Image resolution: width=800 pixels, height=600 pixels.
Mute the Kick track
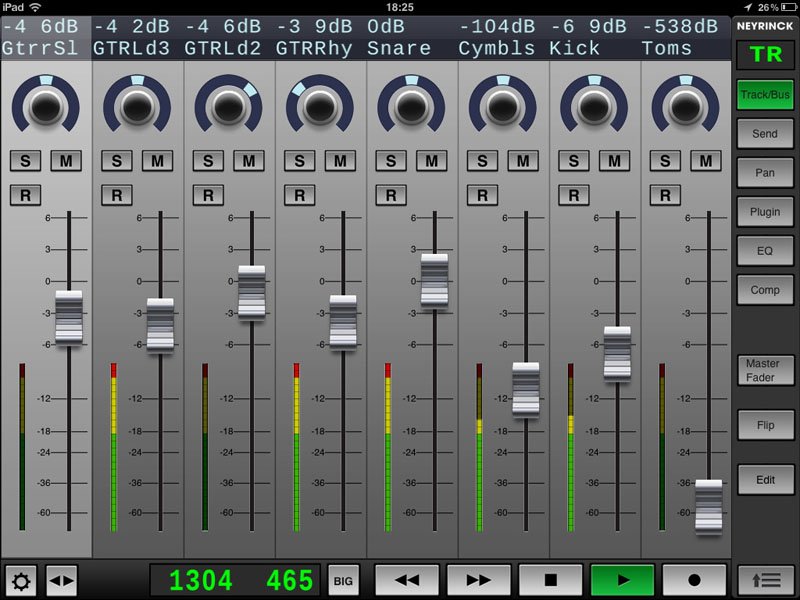614,161
